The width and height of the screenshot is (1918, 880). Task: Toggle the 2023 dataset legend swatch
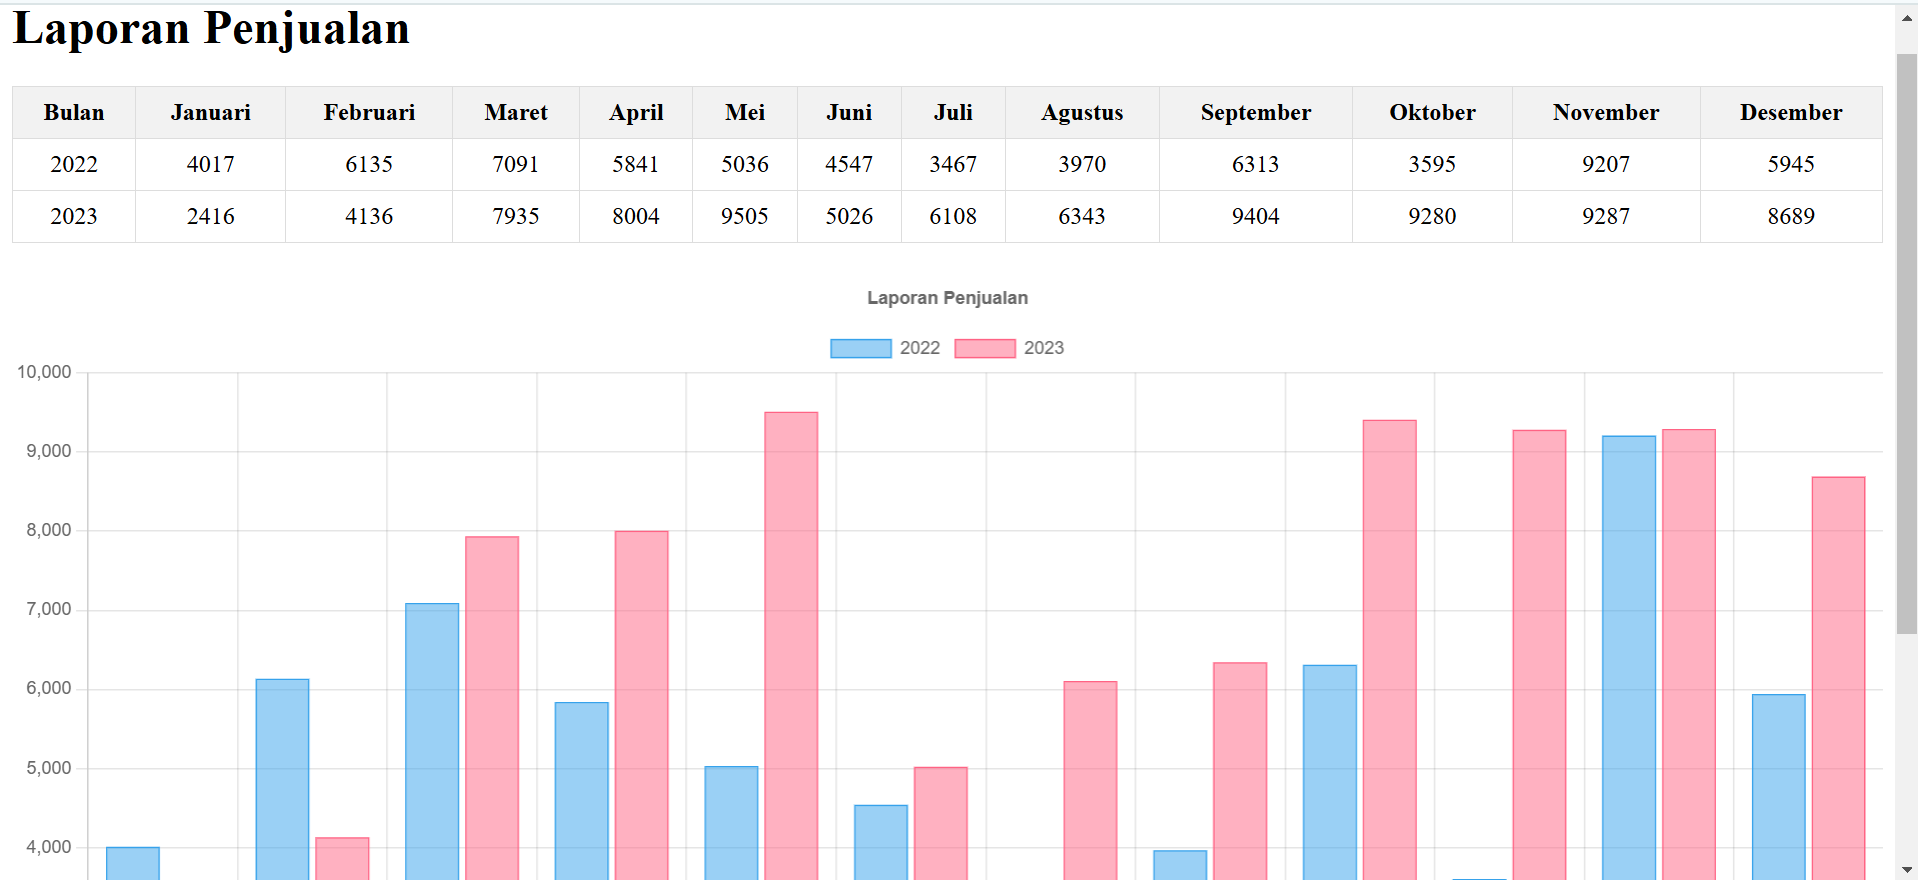tap(984, 348)
